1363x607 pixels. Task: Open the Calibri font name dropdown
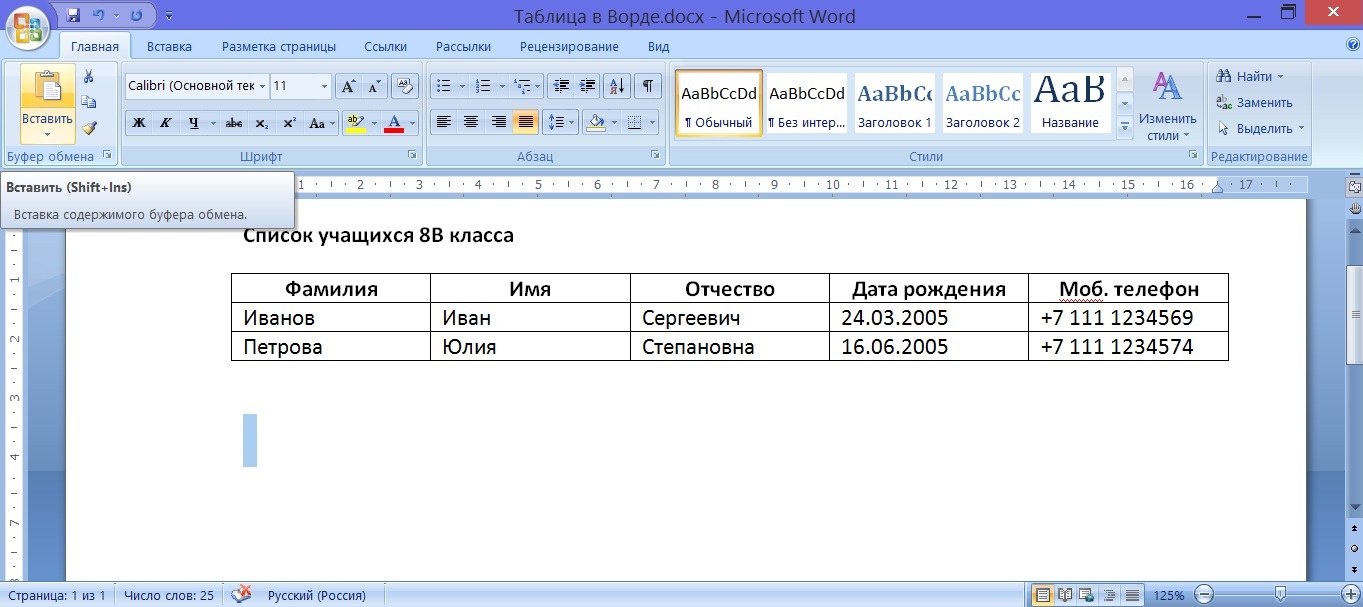(262, 87)
